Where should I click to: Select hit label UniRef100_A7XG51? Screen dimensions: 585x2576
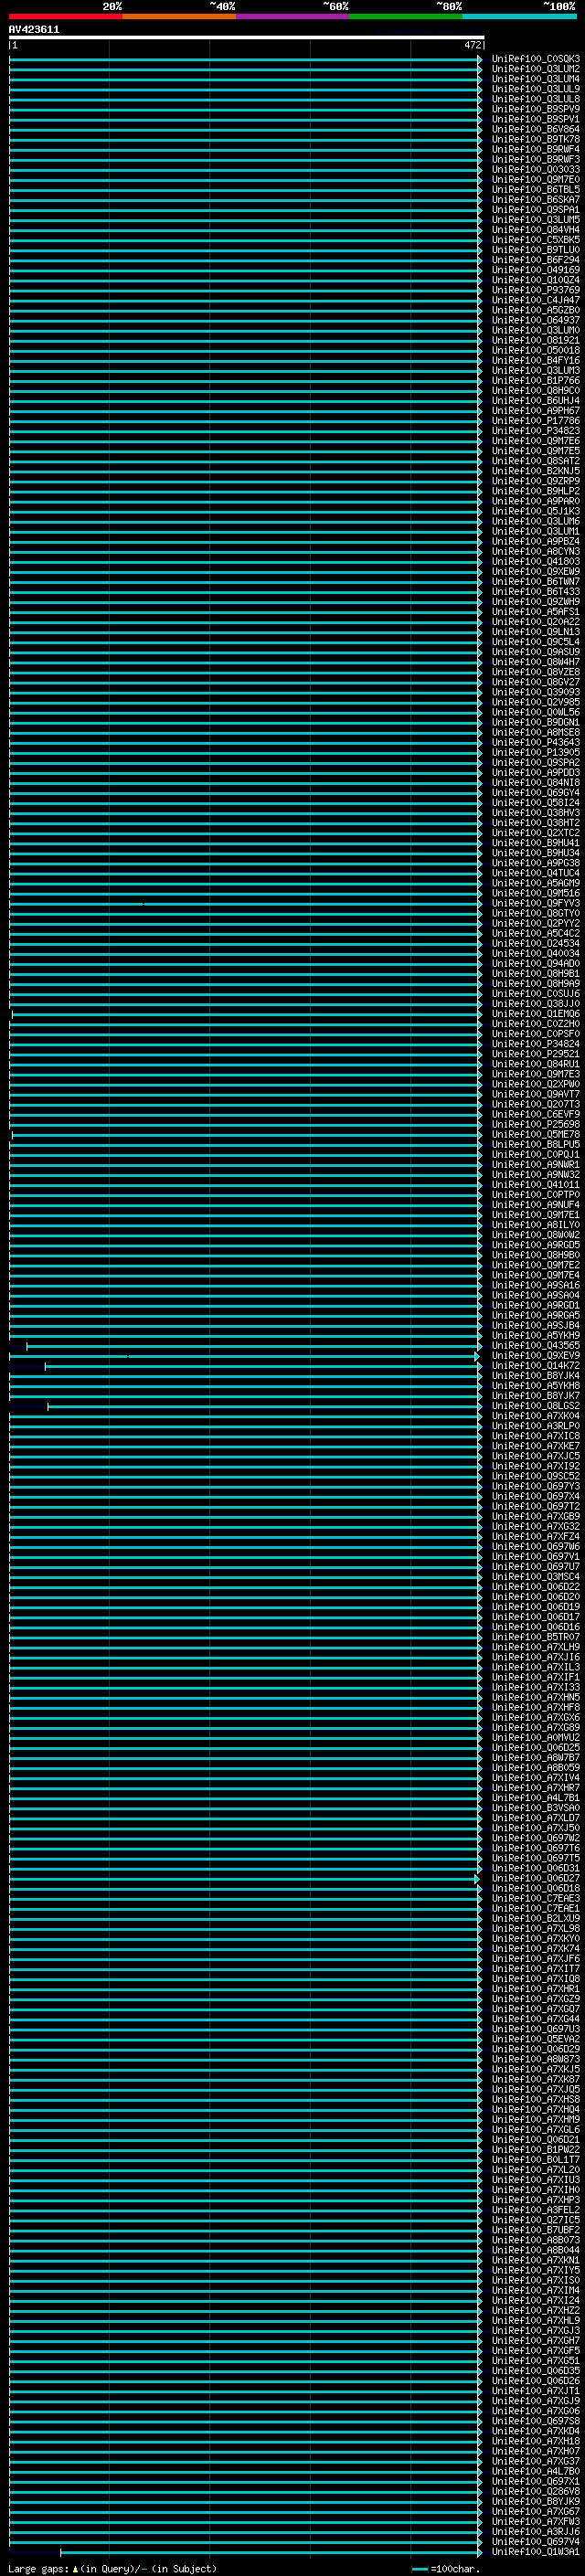coord(536,2360)
